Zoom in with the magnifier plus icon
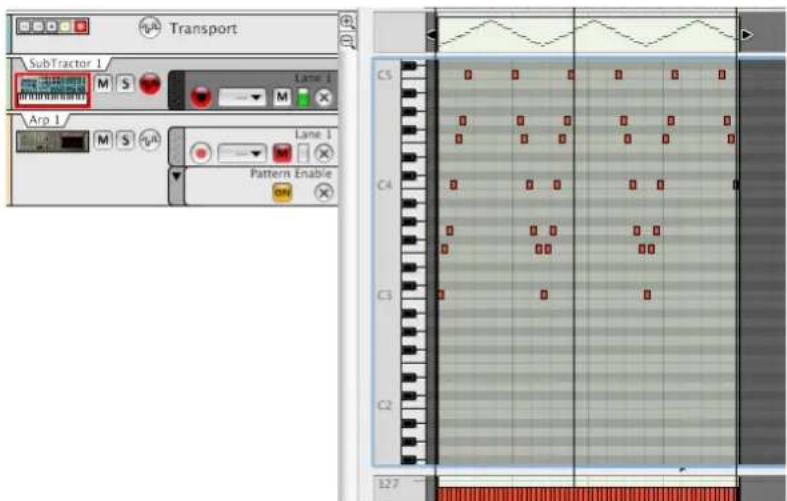This screenshot has height=501, width=787. (347, 22)
